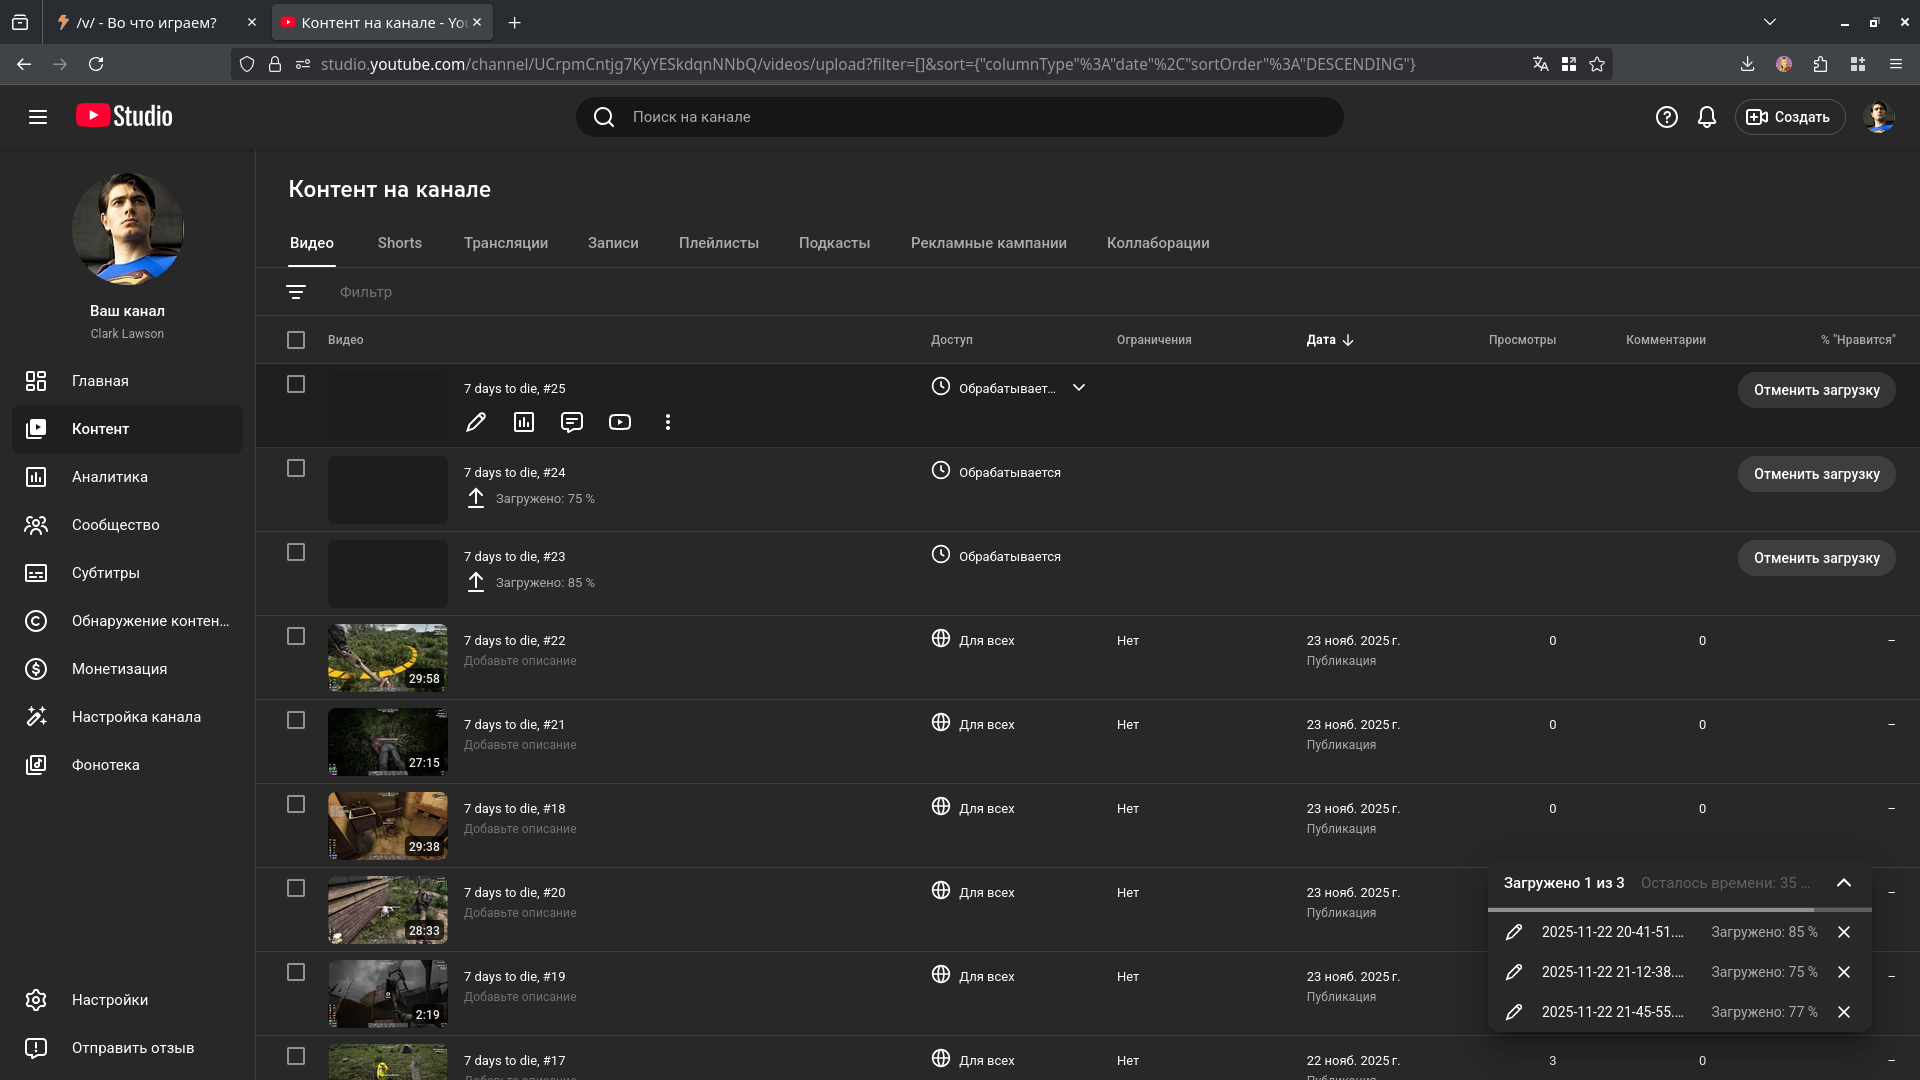Check the box for 7 days to die, #24

(296, 468)
